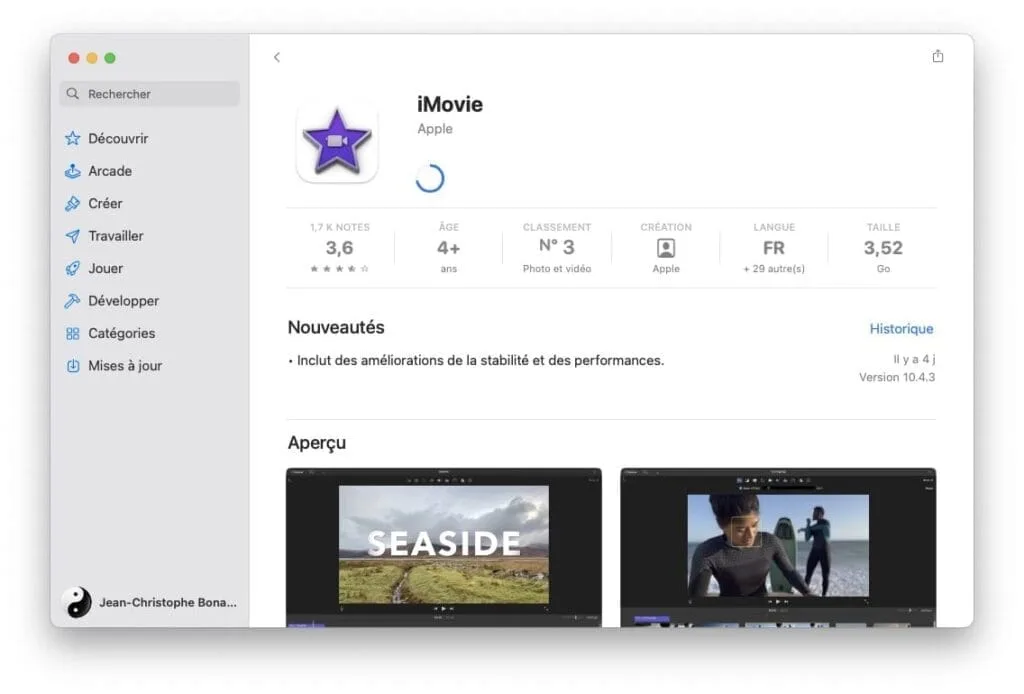Viewport: 1024px width, 694px height.
Task: Click the Créer paintbrush icon
Action: (x=72, y=204)
